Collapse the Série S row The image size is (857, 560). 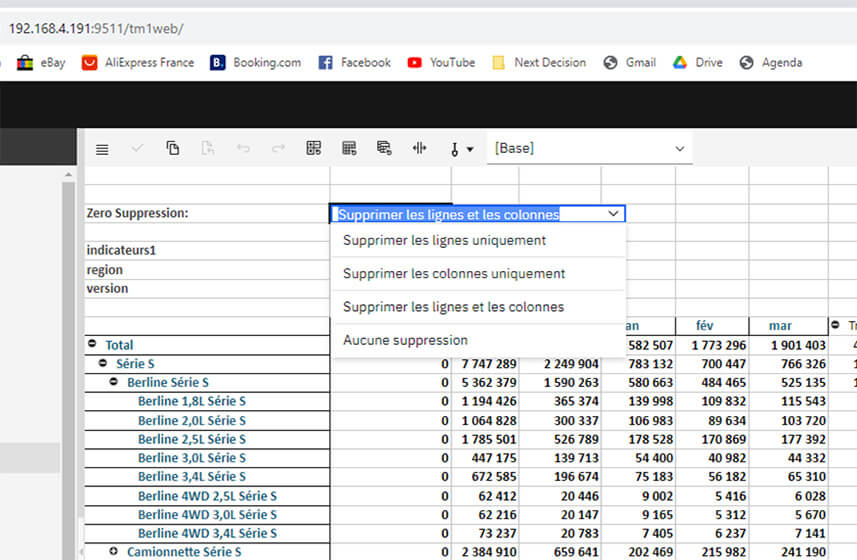coord(103,363)
